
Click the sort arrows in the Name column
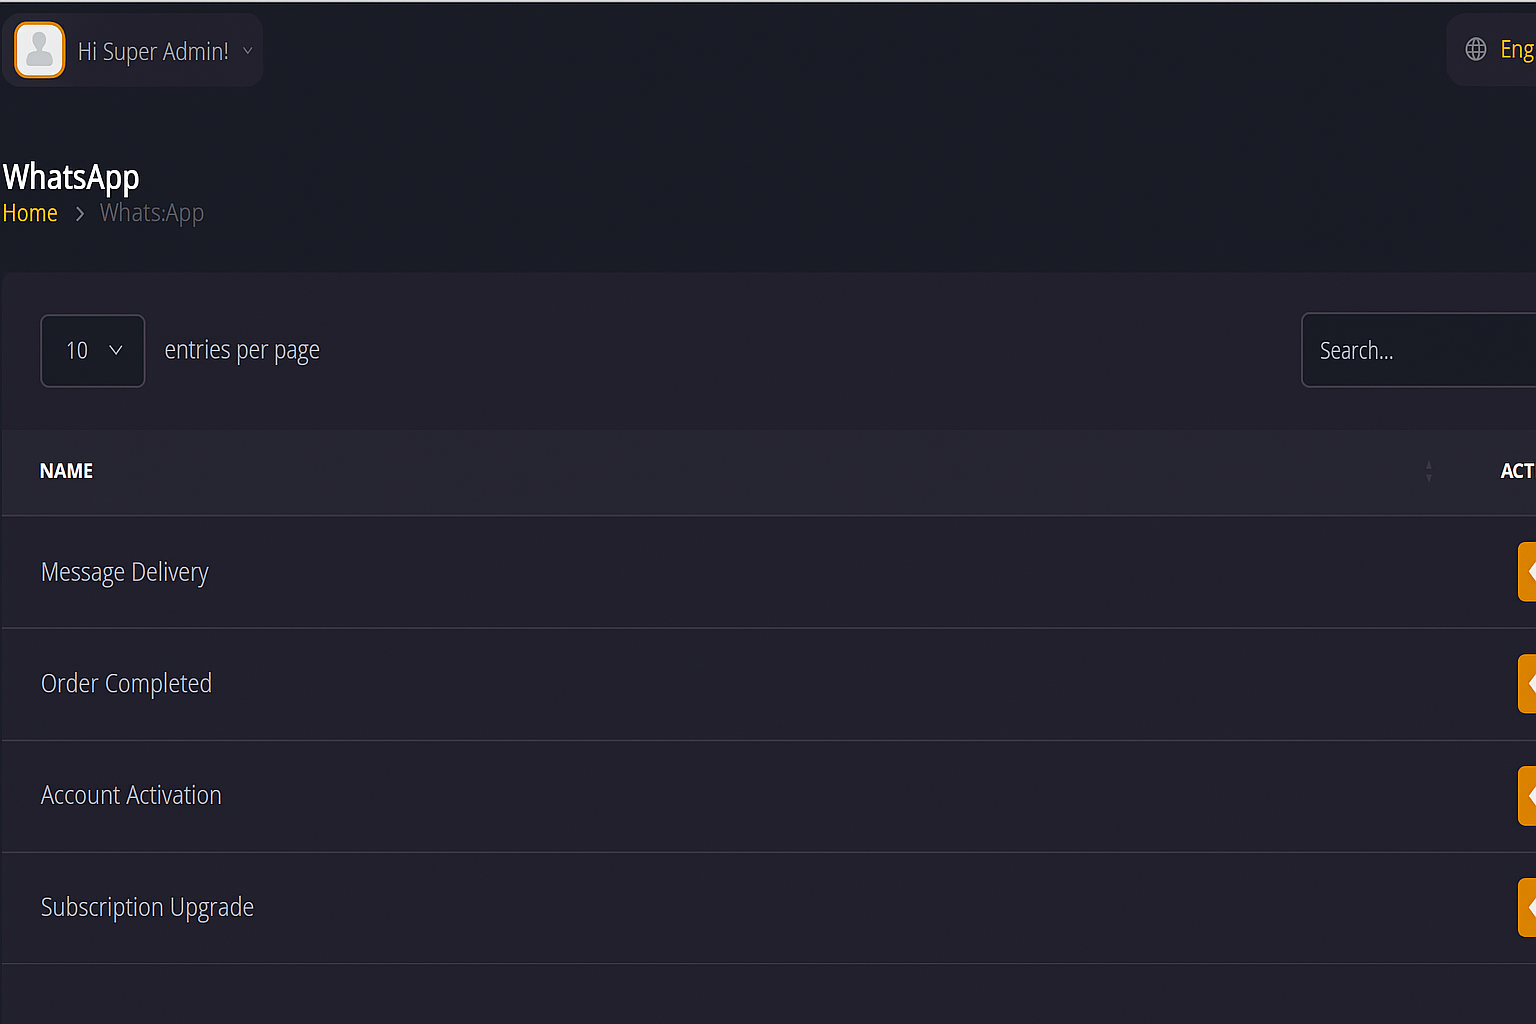[x=1428, y=471]
